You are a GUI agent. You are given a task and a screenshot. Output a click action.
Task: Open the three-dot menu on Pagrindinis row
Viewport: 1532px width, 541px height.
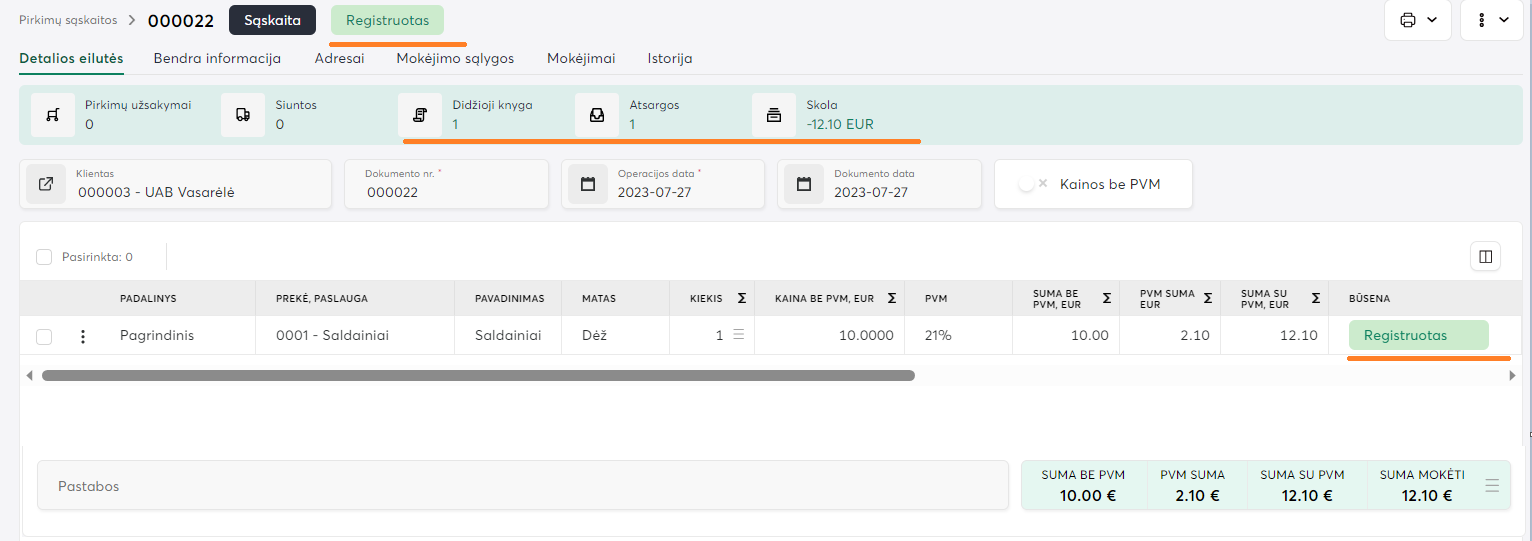click(x=83, y=337)
